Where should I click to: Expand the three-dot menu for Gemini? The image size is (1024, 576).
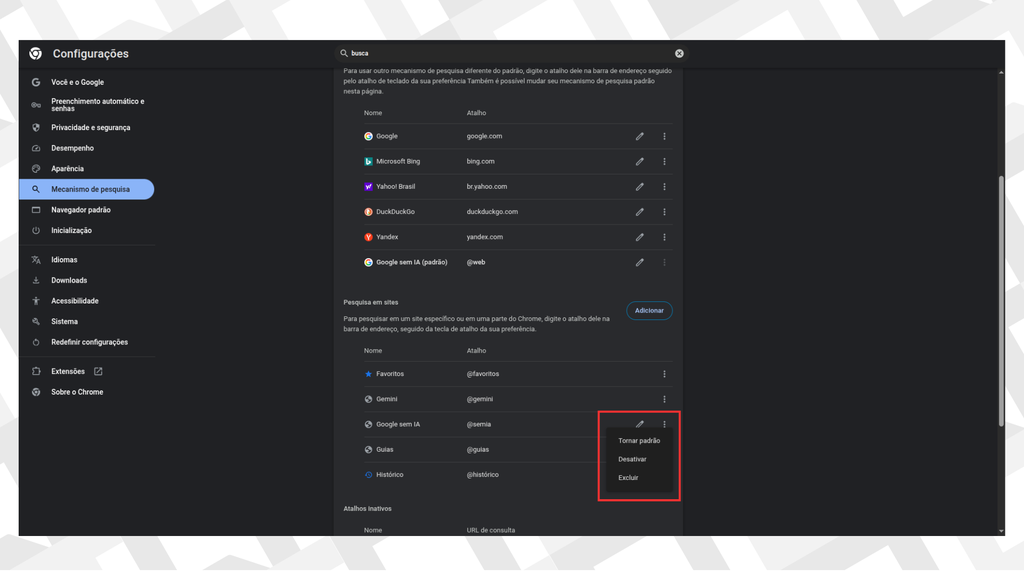click(x=664, y=399)
